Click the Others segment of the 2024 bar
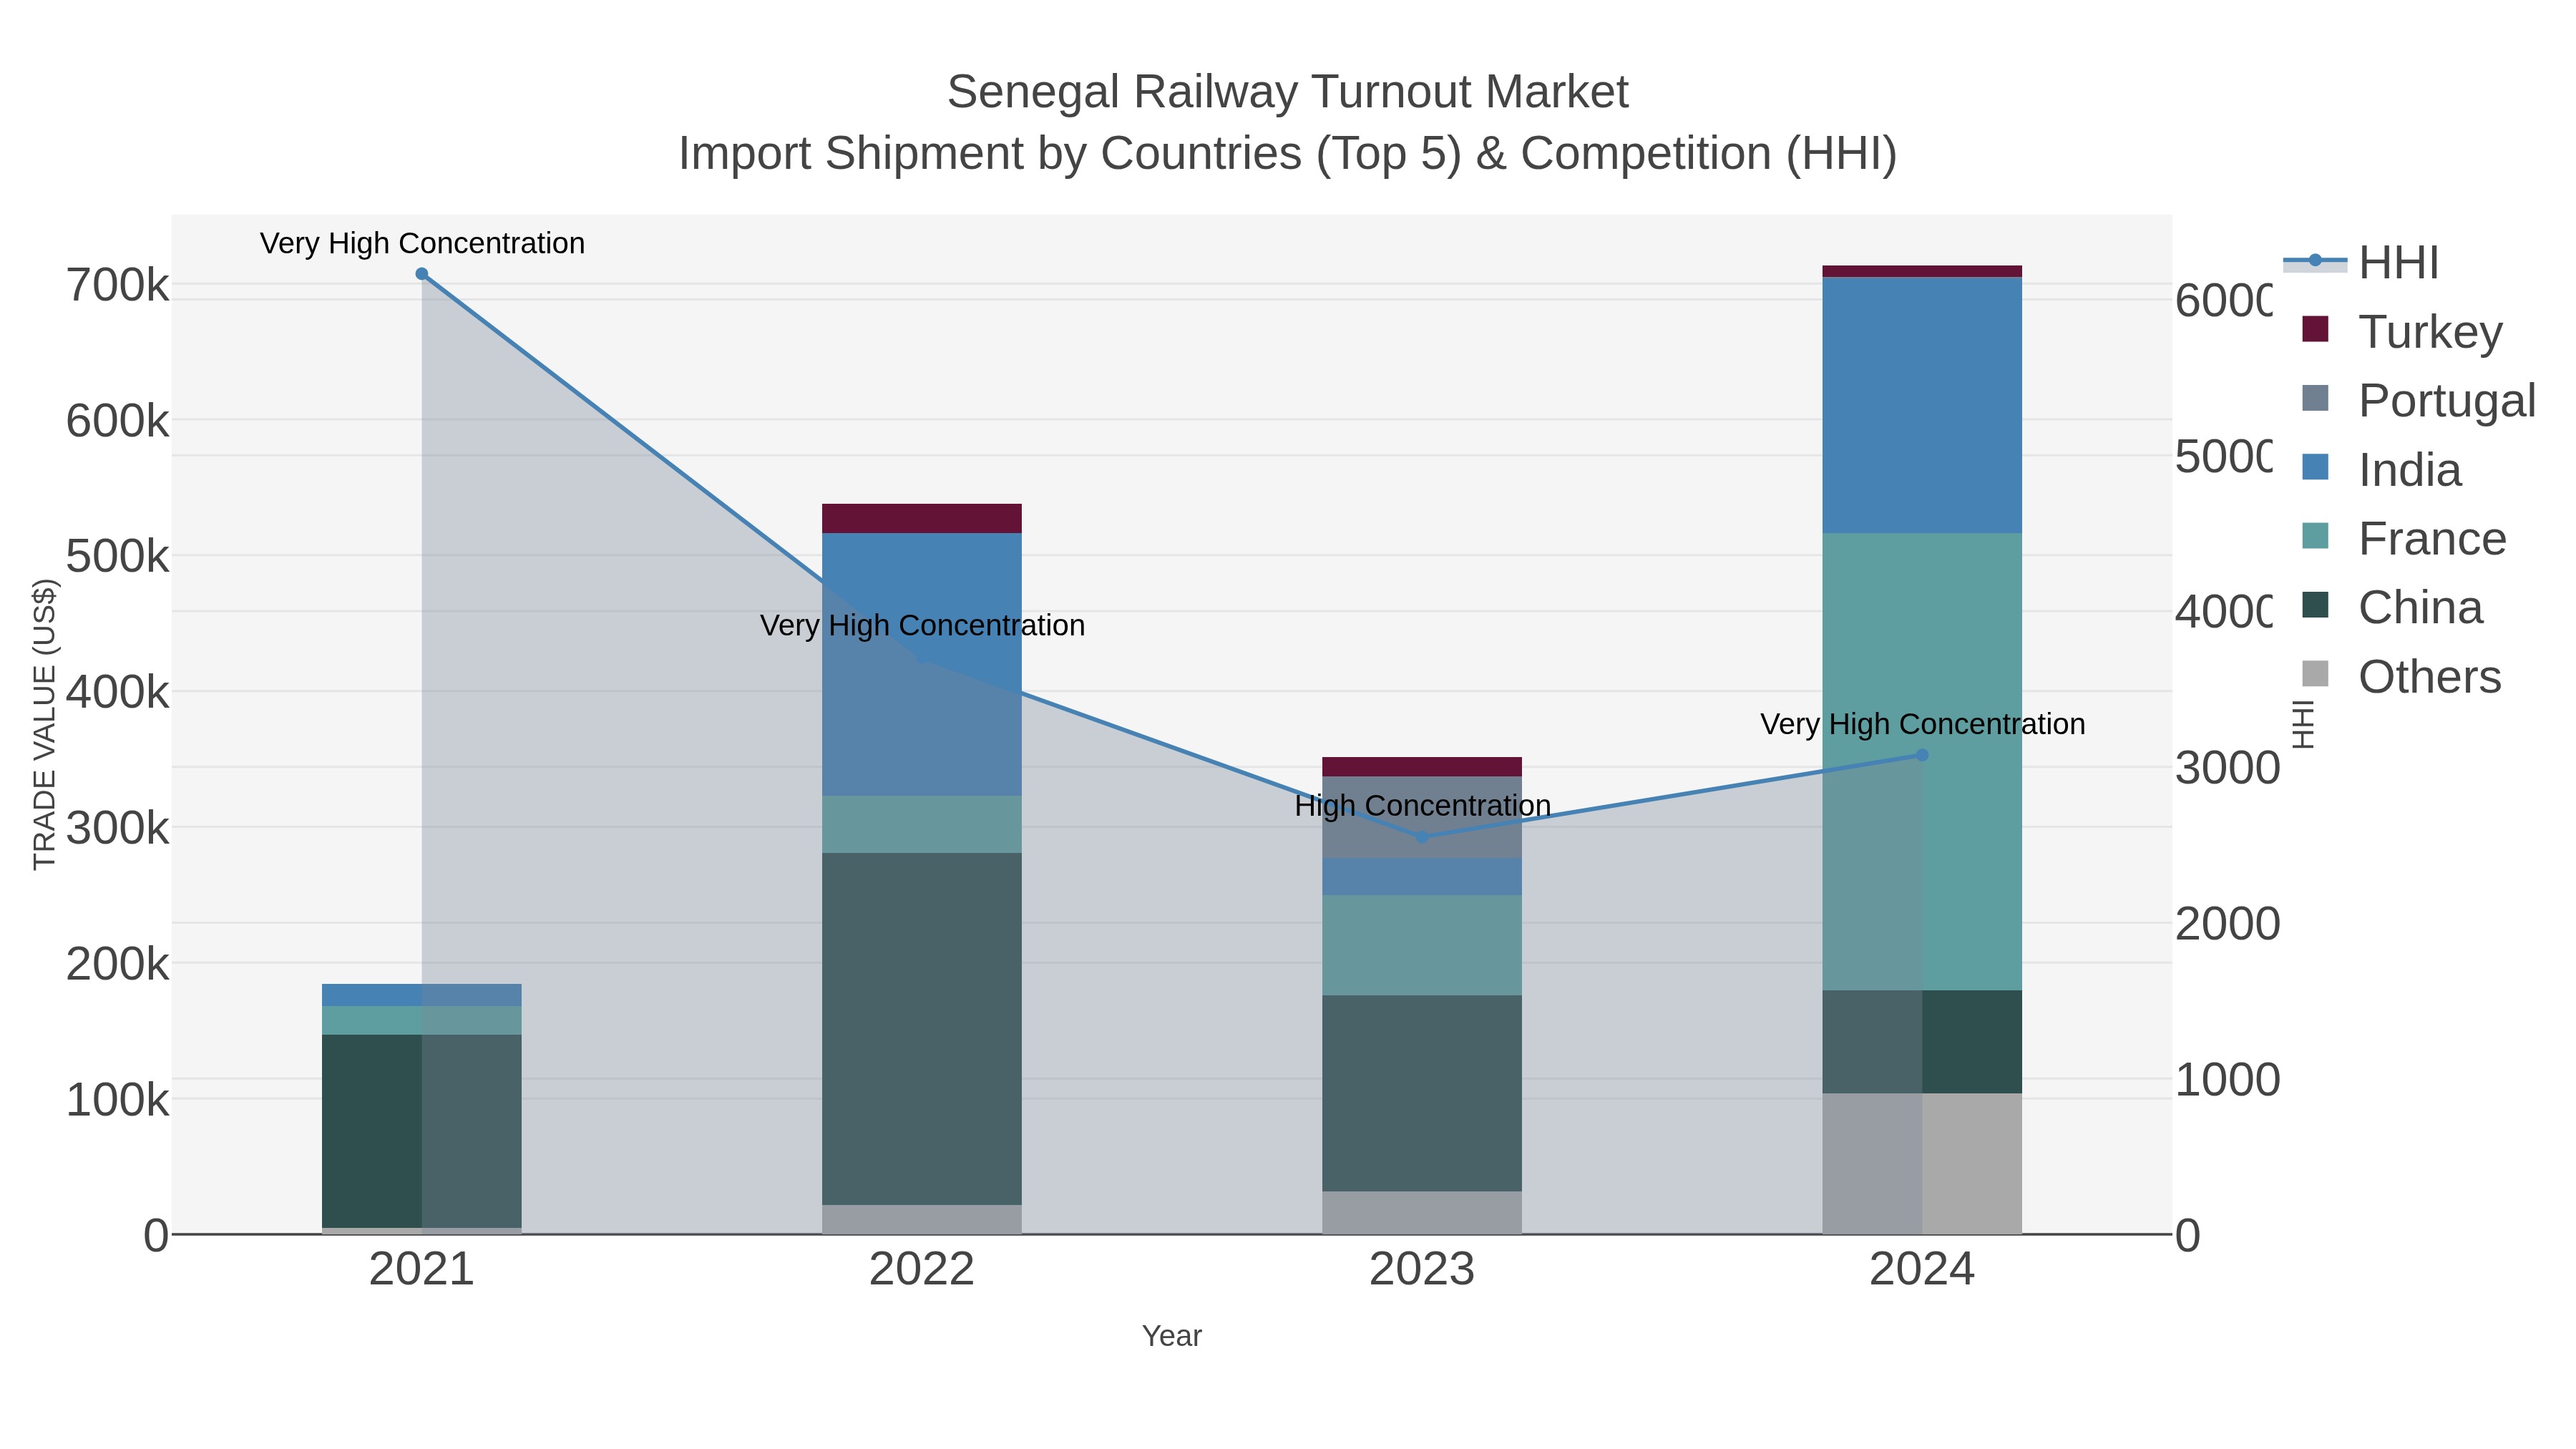The height and width of the screenshot is (1449, 2576). tap(1922, 1163)
